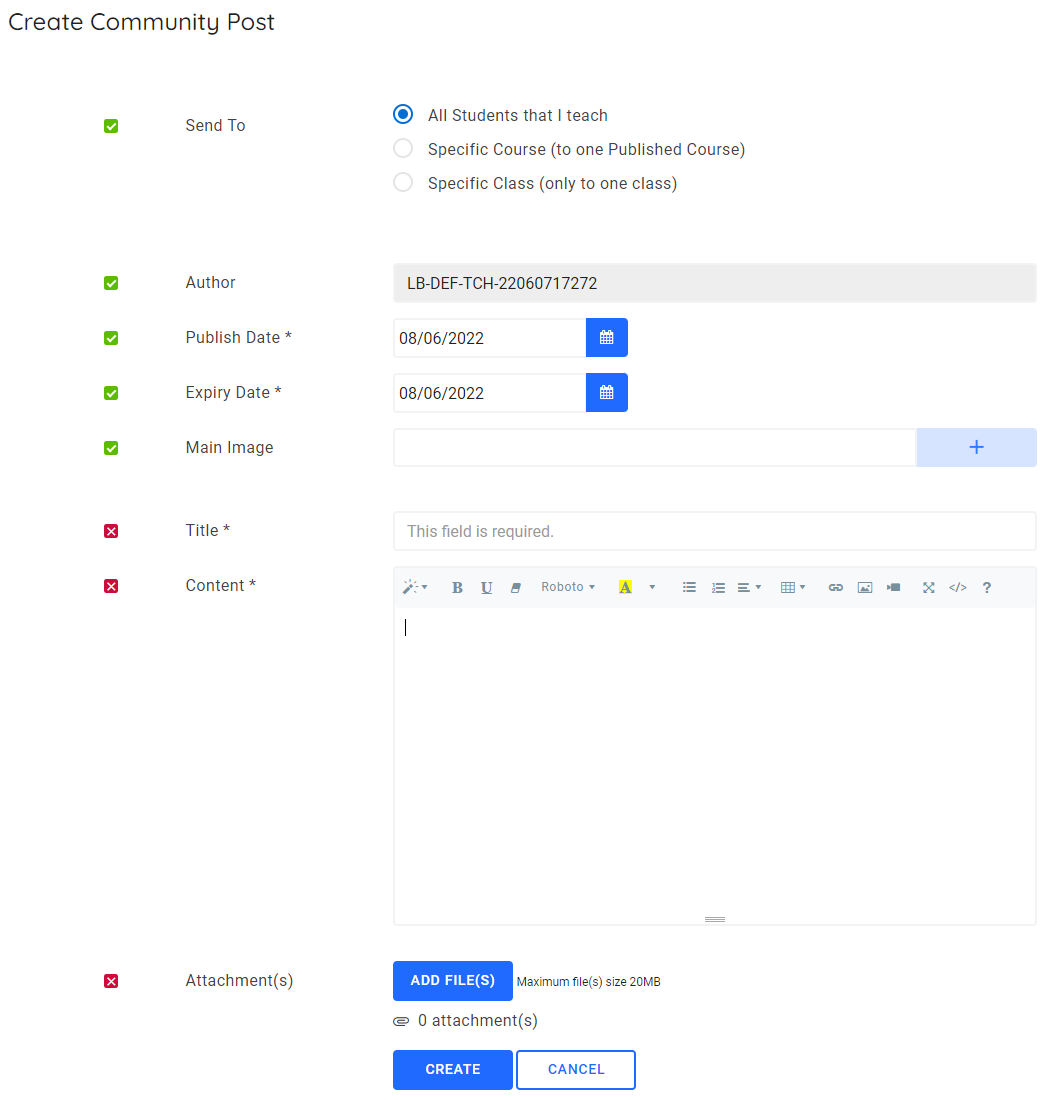The image size is (1056, 1100).
Task: Open the paragraph alignment dropdown
Action: point(748,587)
